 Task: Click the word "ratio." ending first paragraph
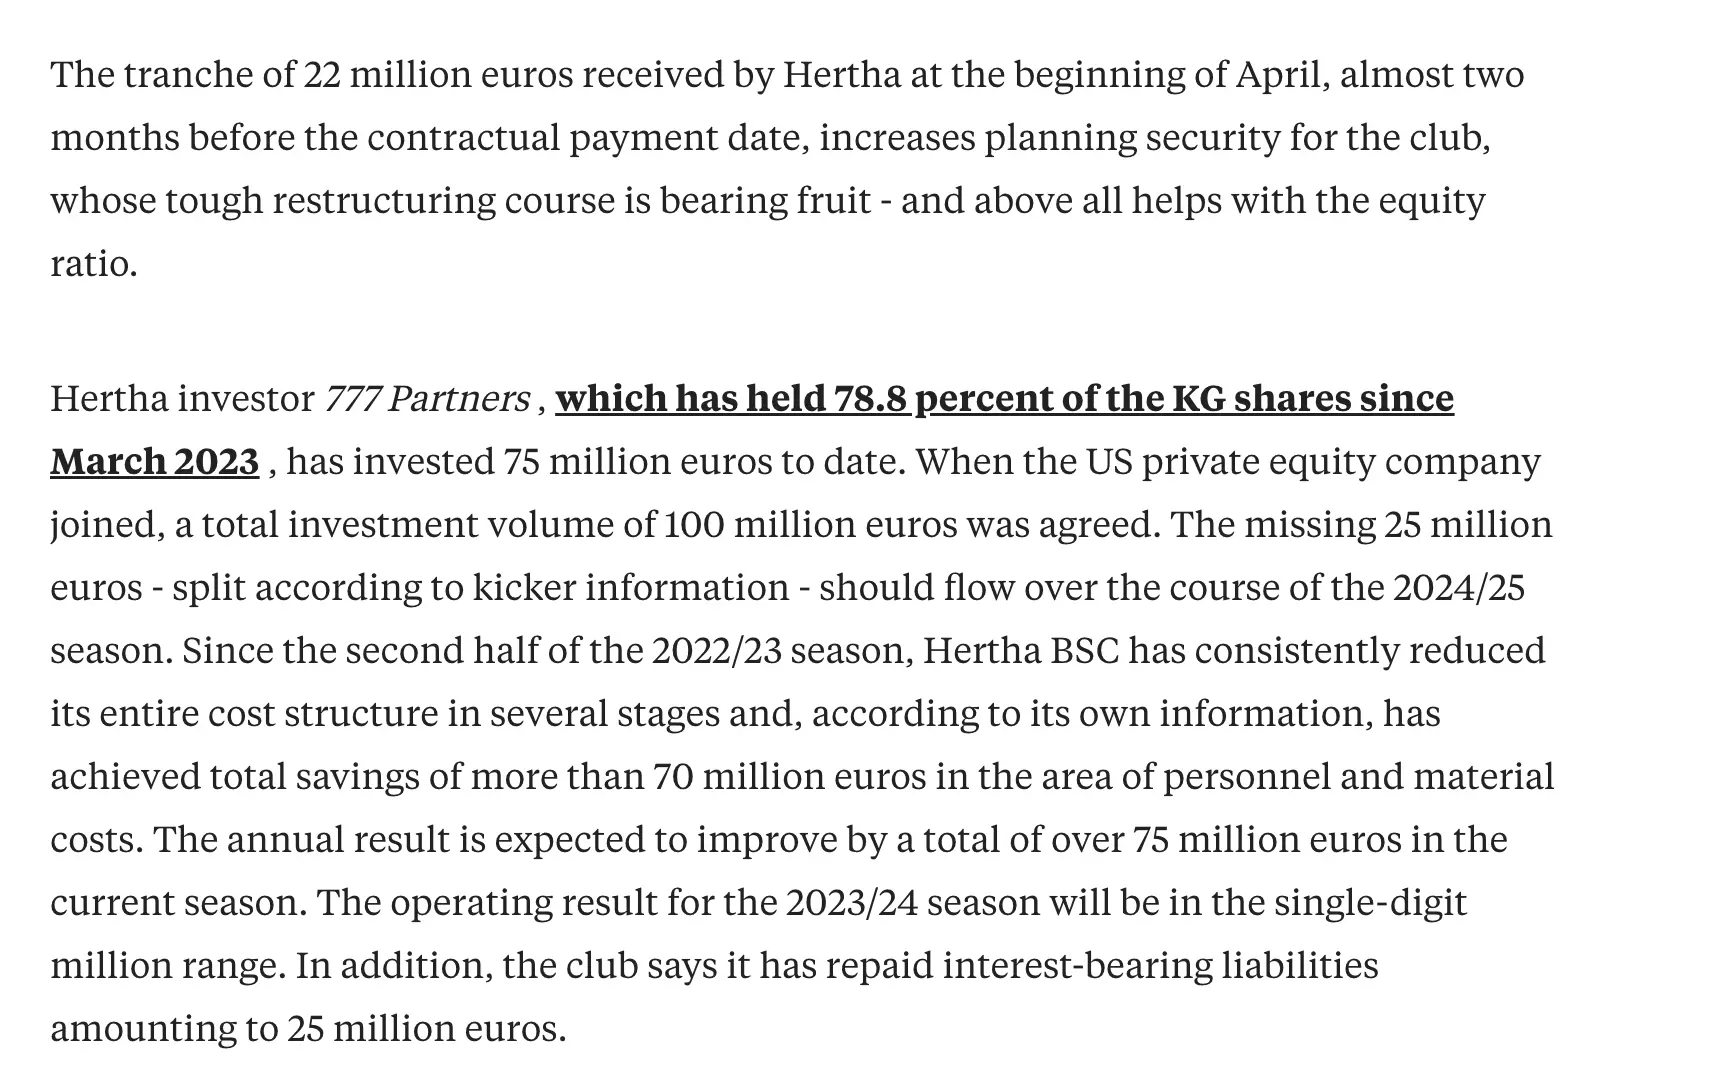coord(94,264)
